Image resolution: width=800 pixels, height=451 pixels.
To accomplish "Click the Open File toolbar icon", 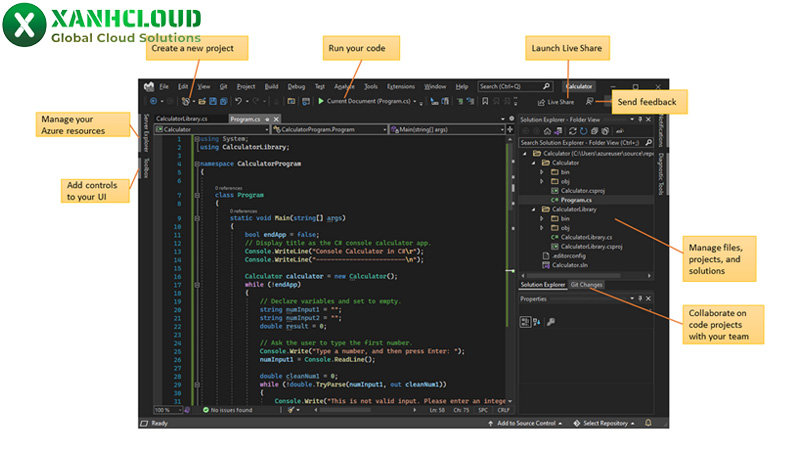I will (x=202, y=102).
